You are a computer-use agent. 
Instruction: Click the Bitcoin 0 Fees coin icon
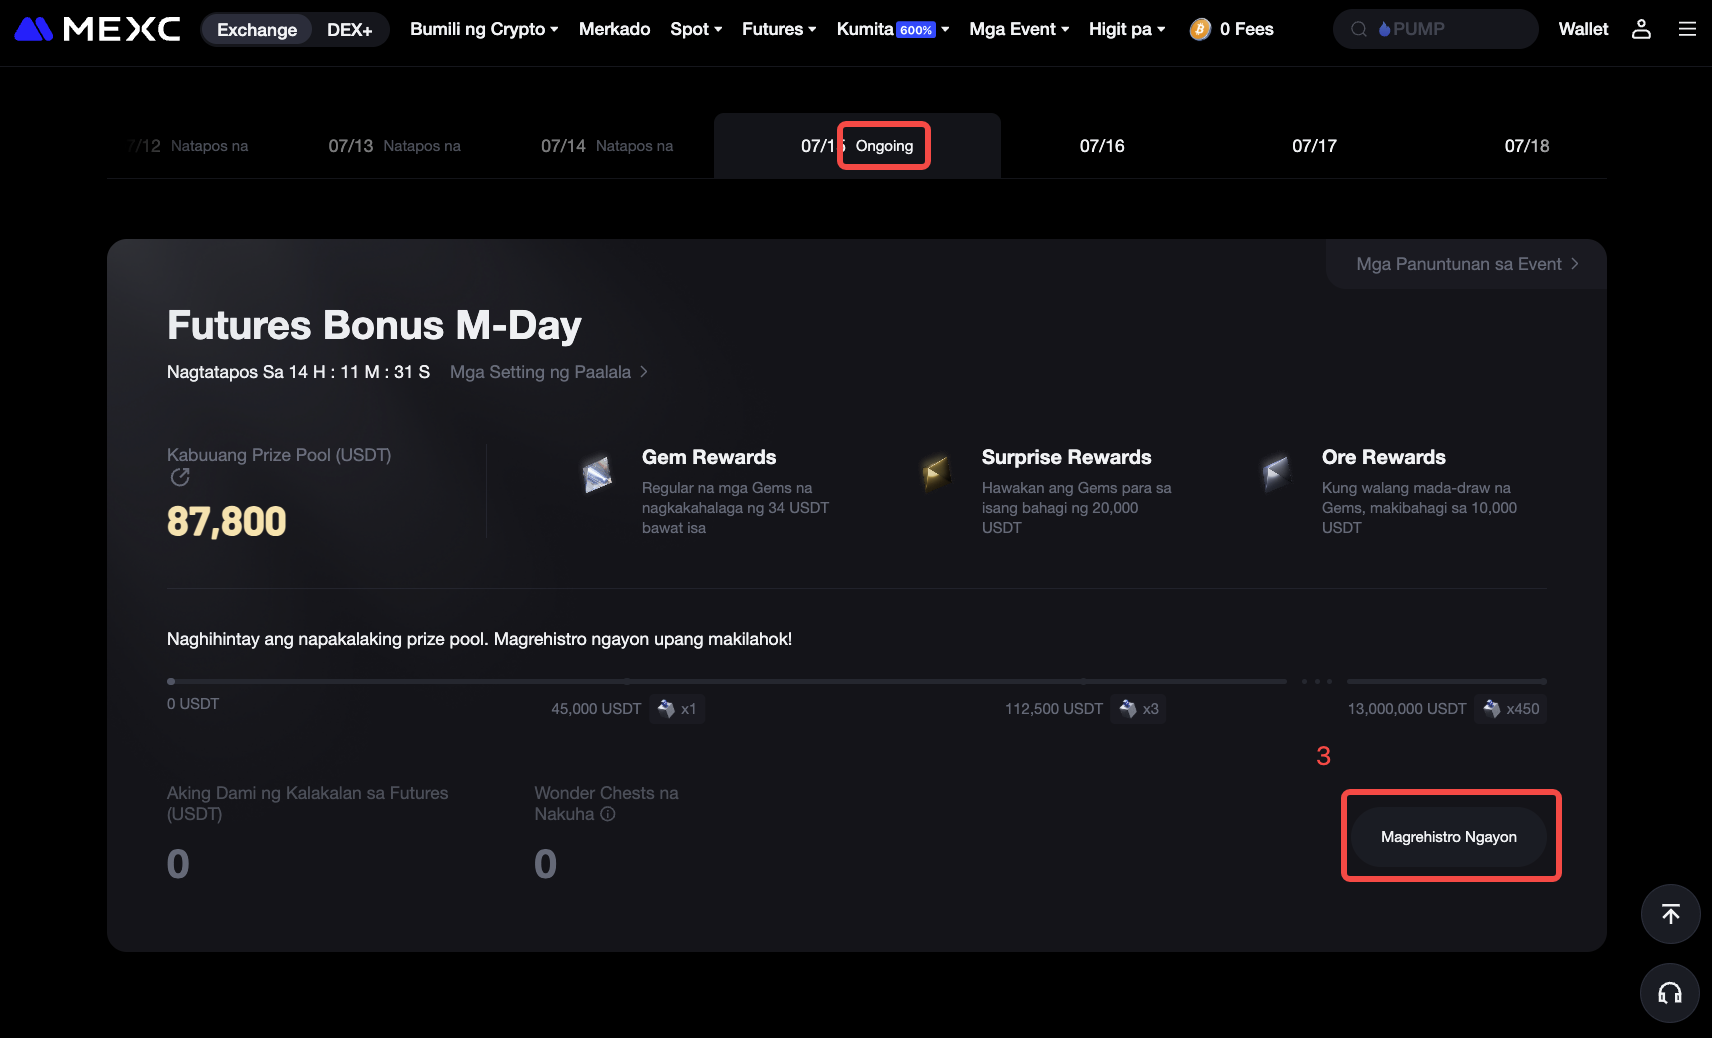click(x=1200, y=29)
